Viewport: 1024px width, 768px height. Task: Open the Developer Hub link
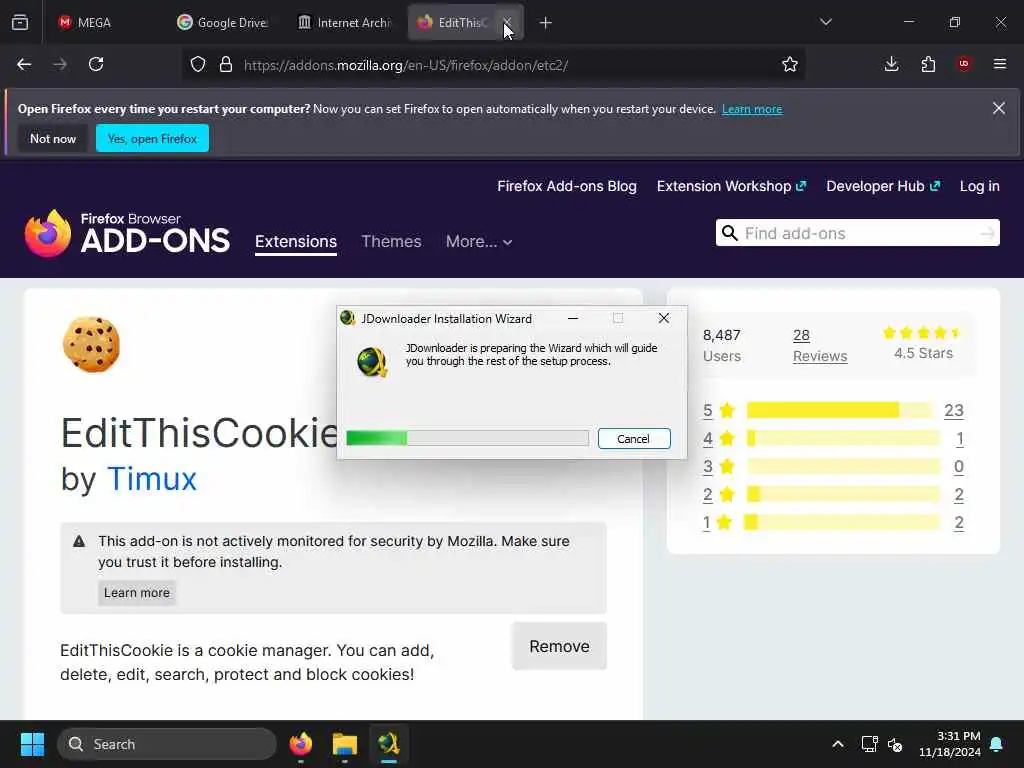883,186
